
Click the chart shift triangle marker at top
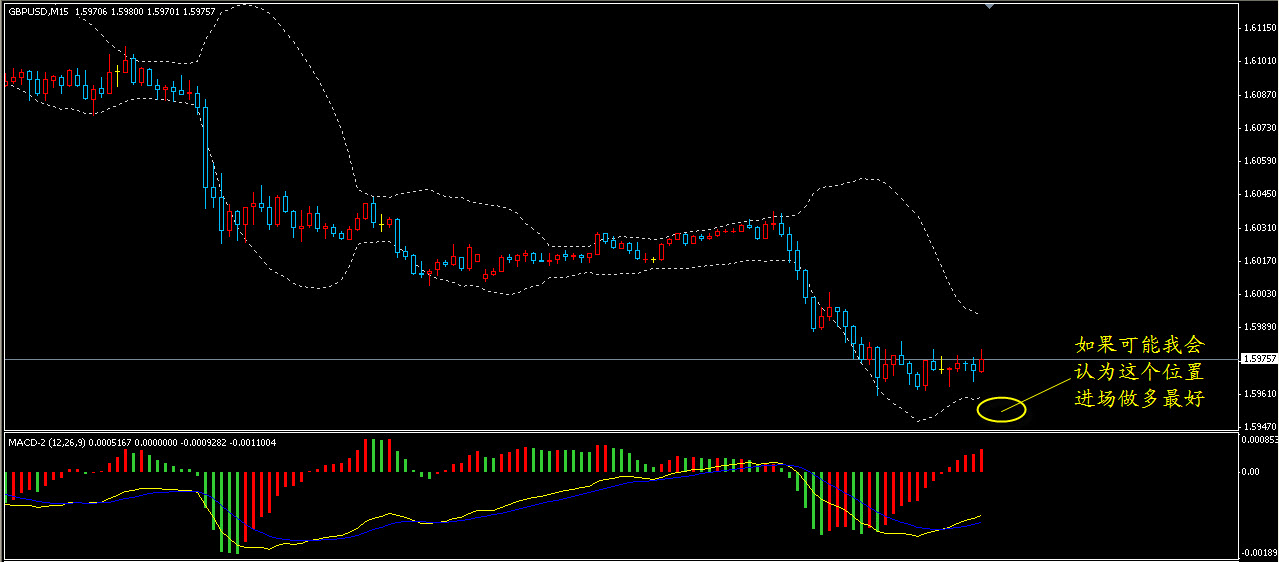tap(990, 6)
